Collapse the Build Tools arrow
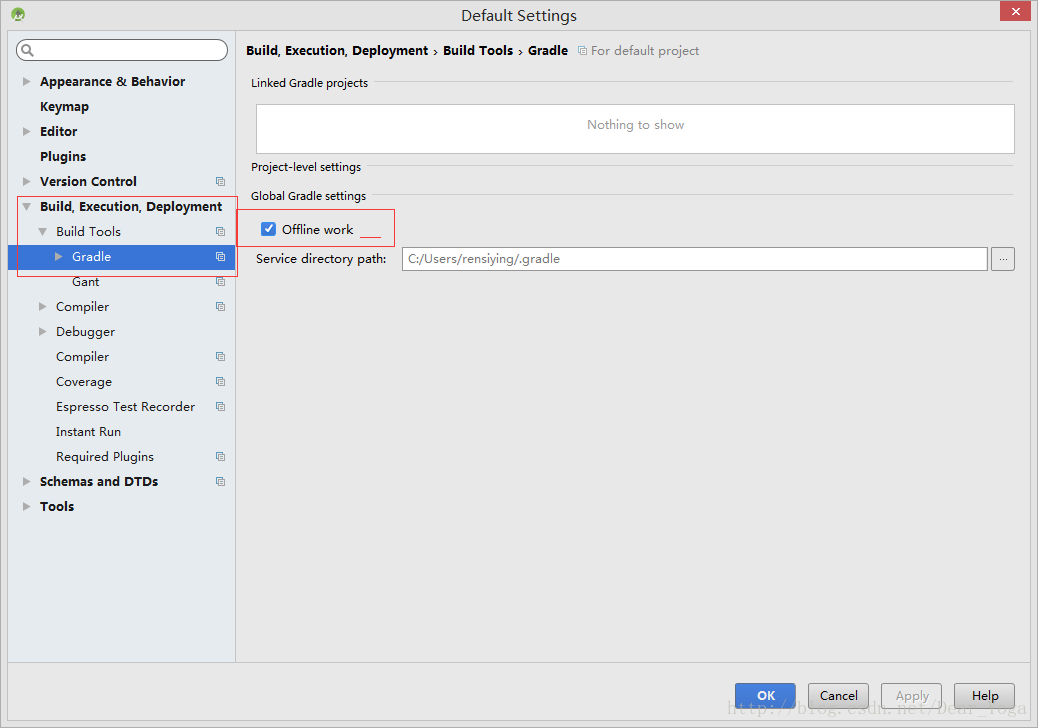1038x728 pixels. 42,232
